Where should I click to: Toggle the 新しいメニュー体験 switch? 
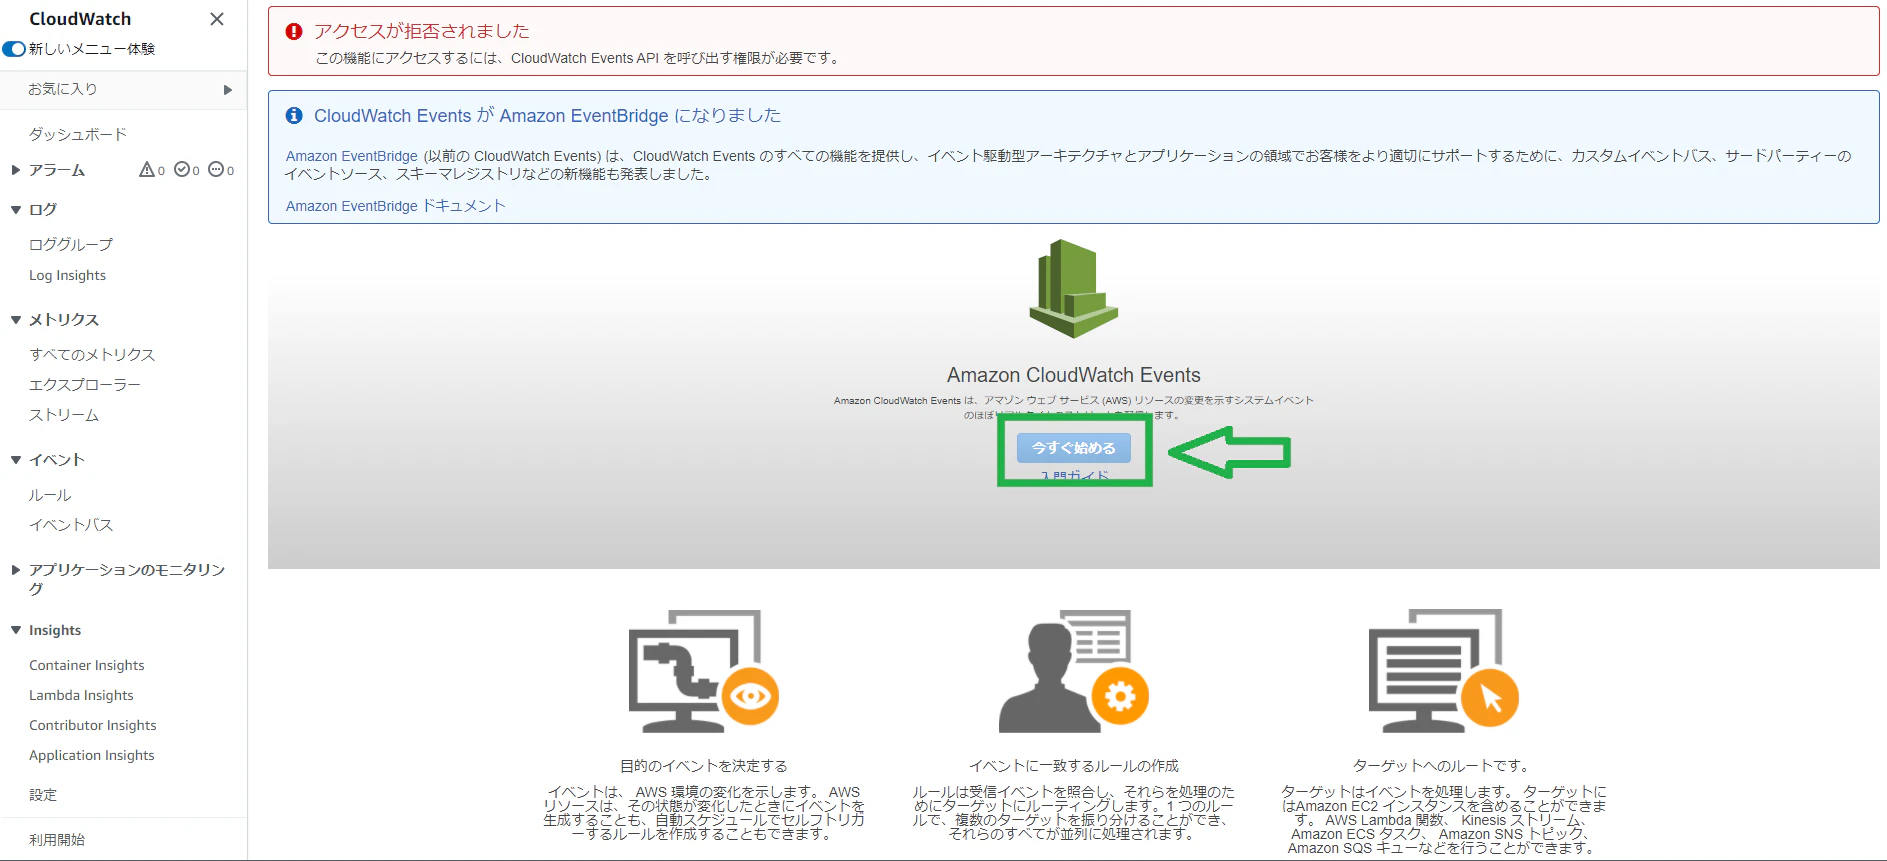(14, 49)
